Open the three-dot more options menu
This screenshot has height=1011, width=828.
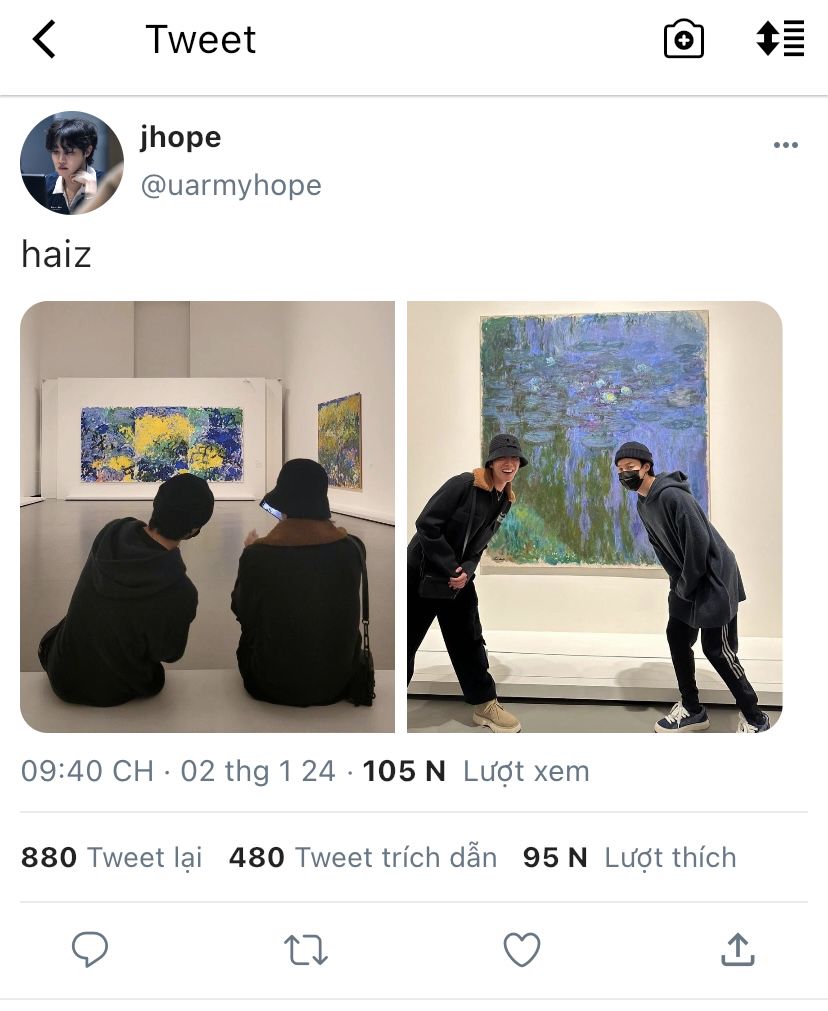point(785,145)
